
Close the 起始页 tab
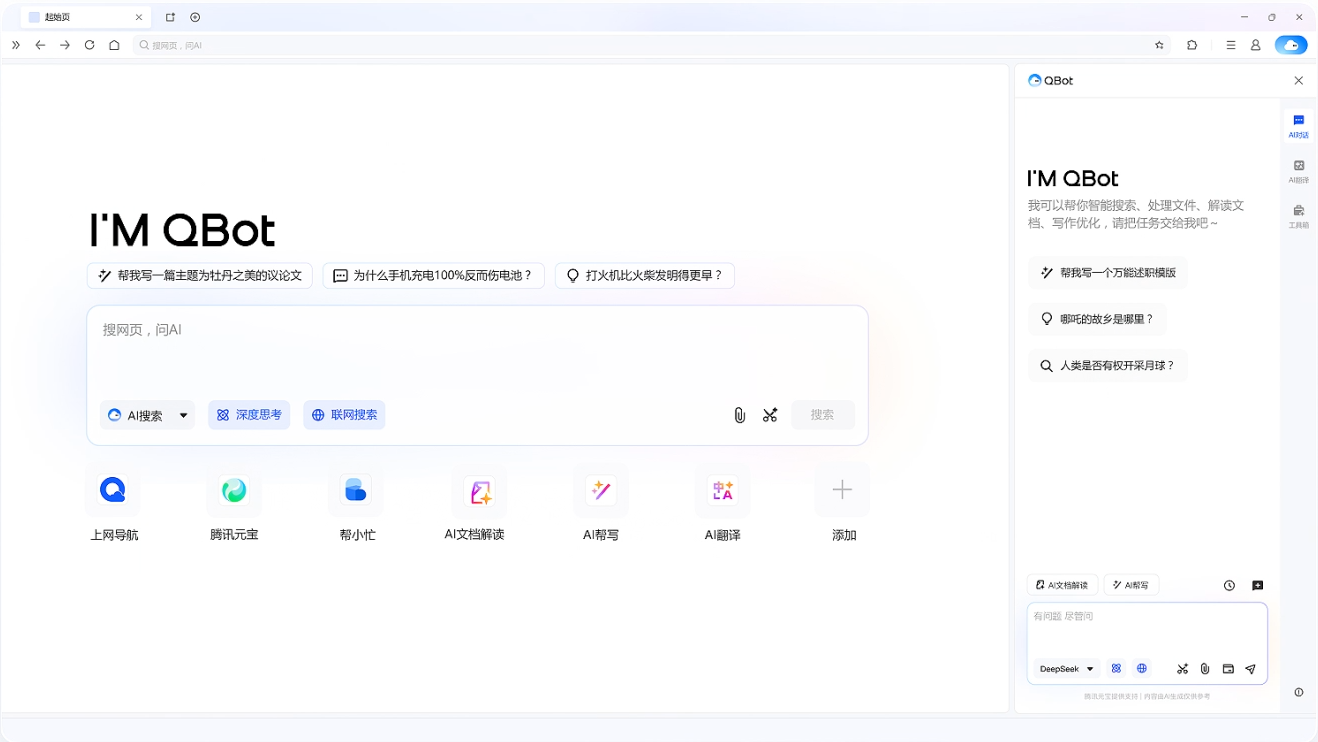(x=139, y=17)
